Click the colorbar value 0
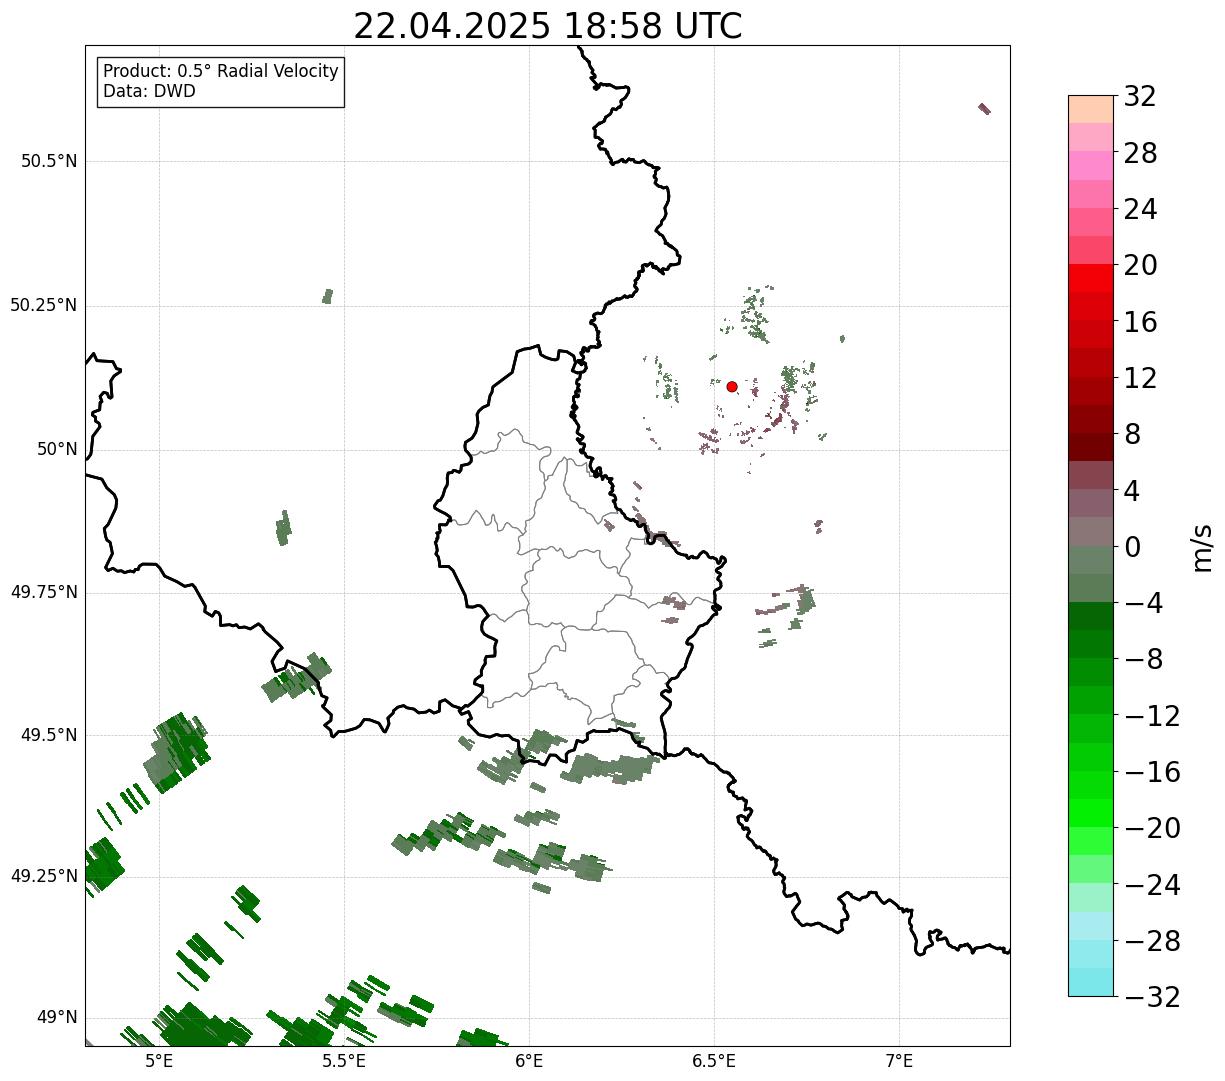 [1132, 547]
